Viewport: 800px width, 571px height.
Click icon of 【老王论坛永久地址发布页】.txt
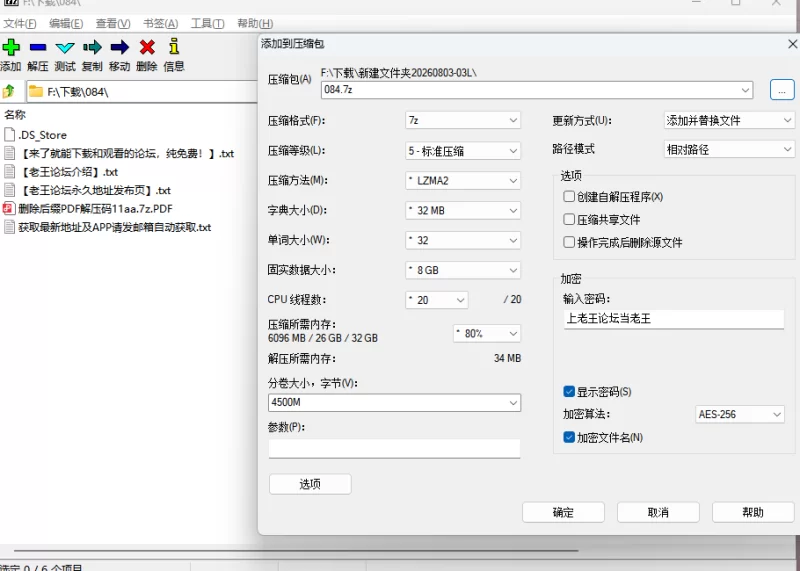point(9,190)
